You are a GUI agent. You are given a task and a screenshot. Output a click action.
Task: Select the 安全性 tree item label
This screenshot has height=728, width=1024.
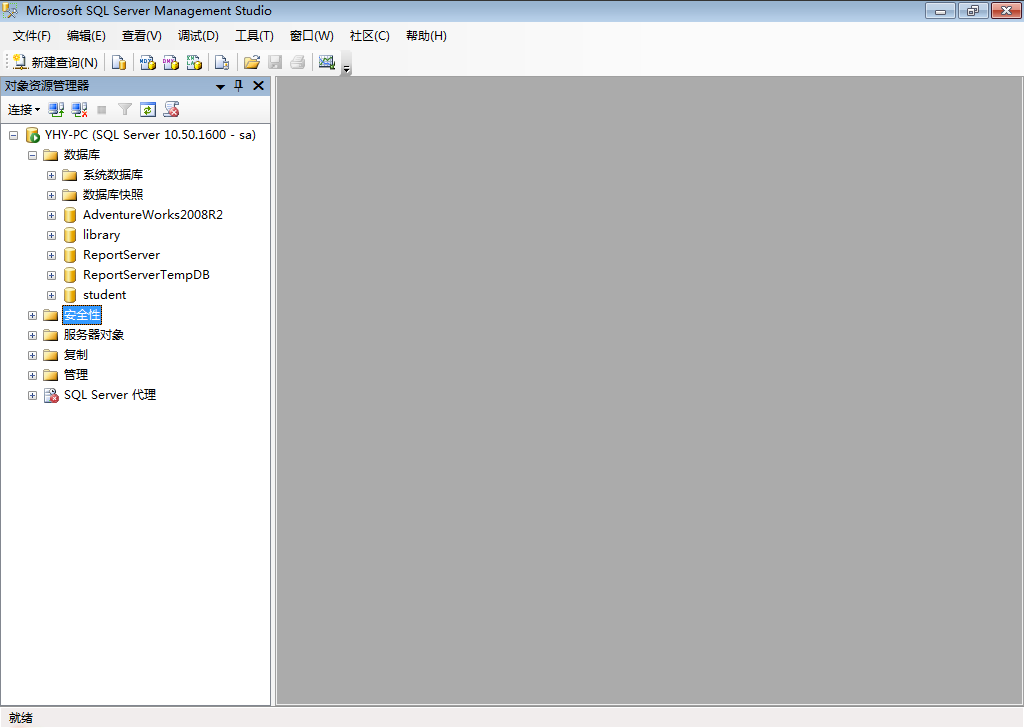(82, 315)
